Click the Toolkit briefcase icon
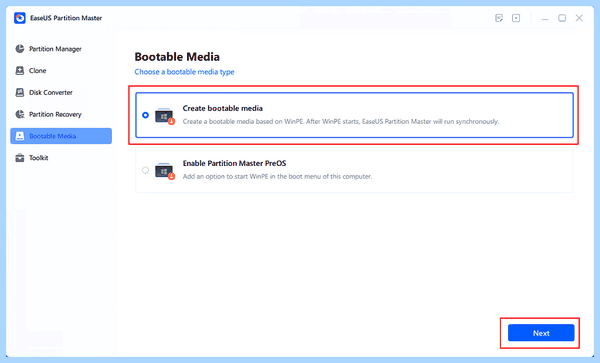 point(20,158)
